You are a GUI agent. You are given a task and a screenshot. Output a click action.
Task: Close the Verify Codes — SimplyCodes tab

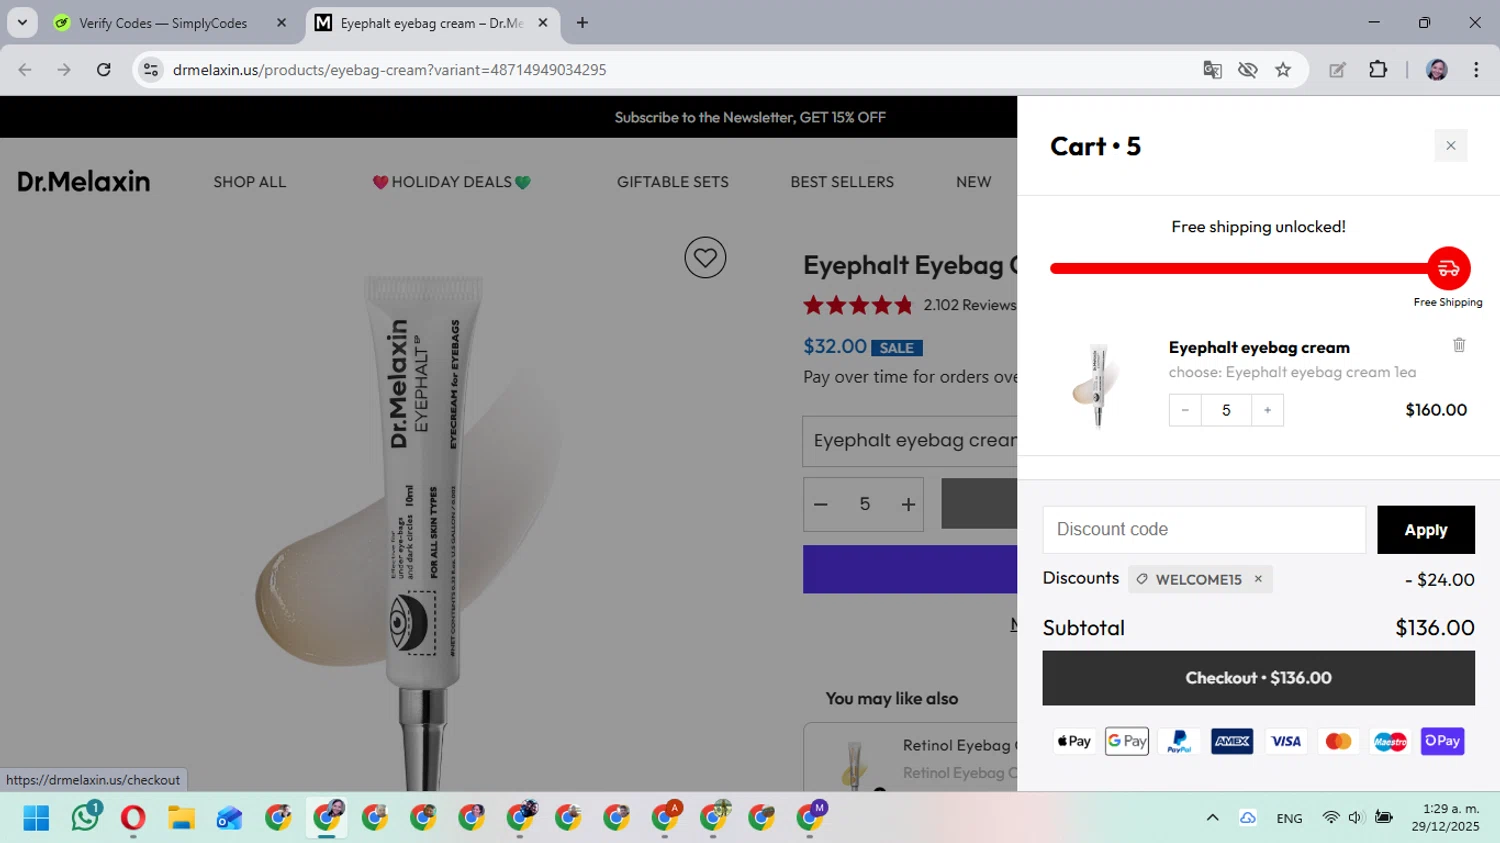pos(281,22)
